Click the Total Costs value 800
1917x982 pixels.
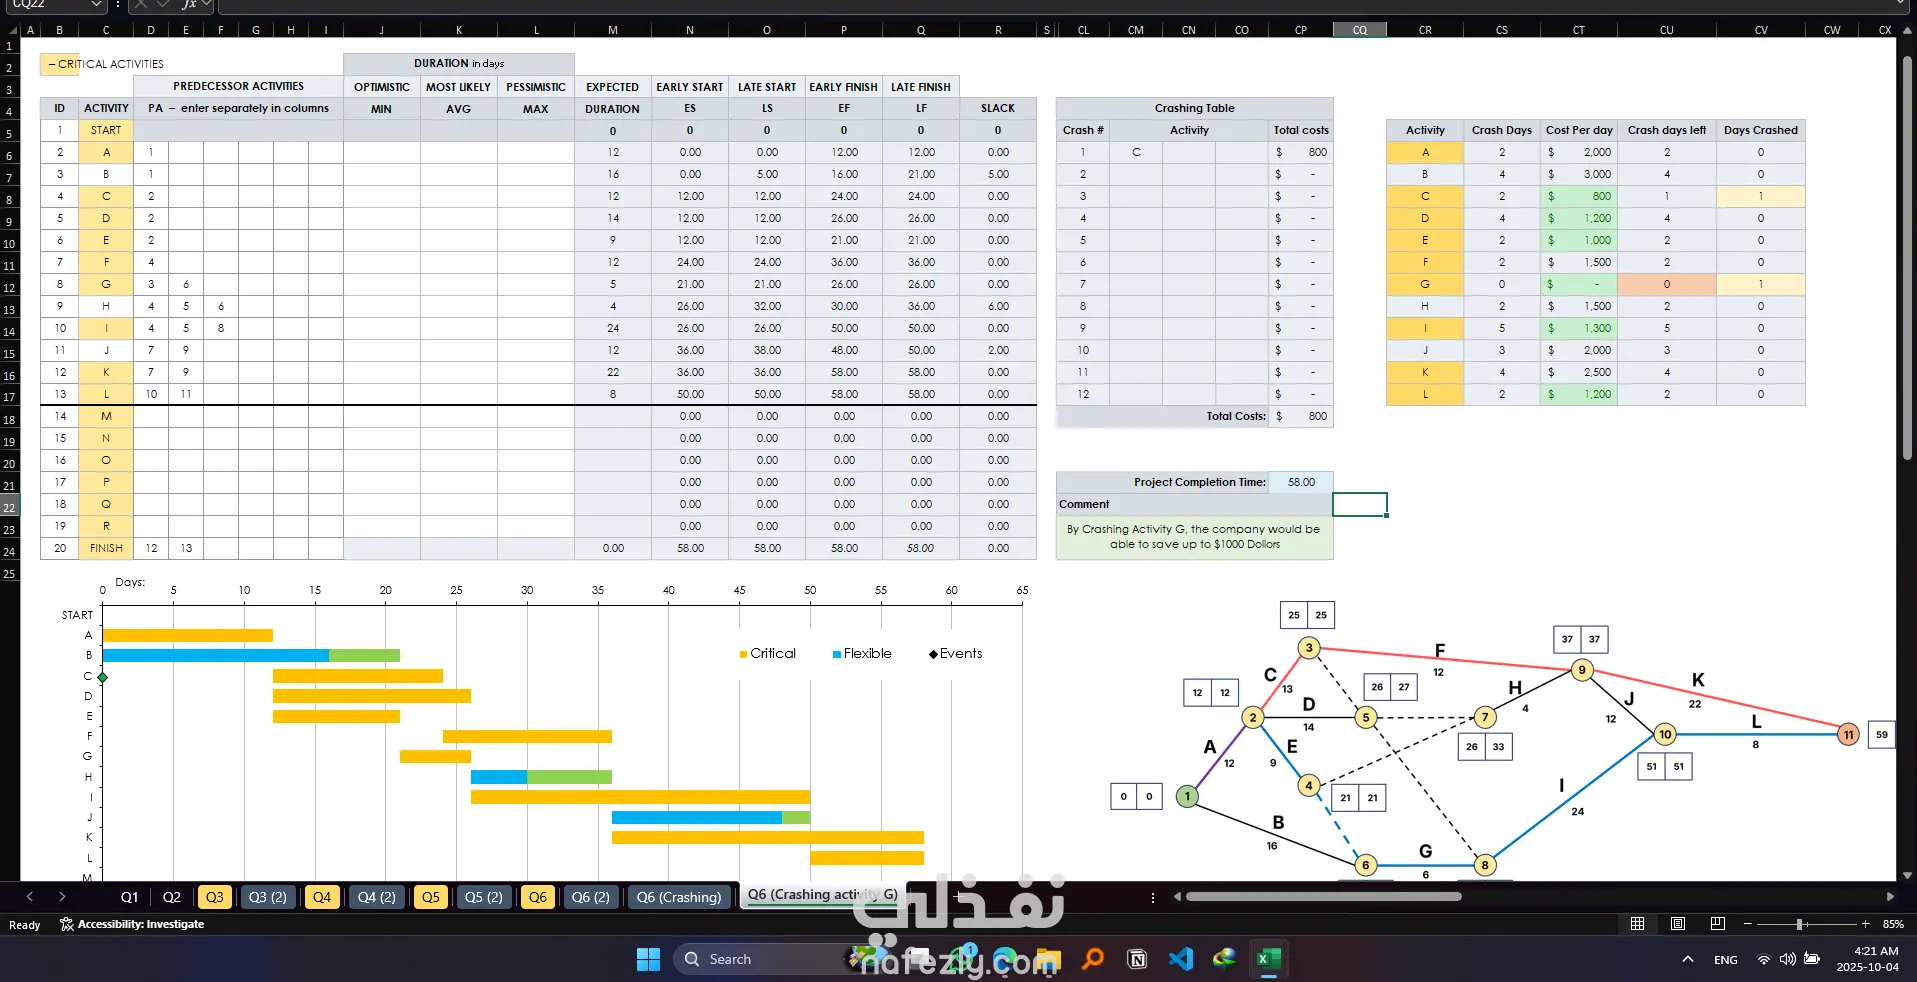(x=1301, y=416)
